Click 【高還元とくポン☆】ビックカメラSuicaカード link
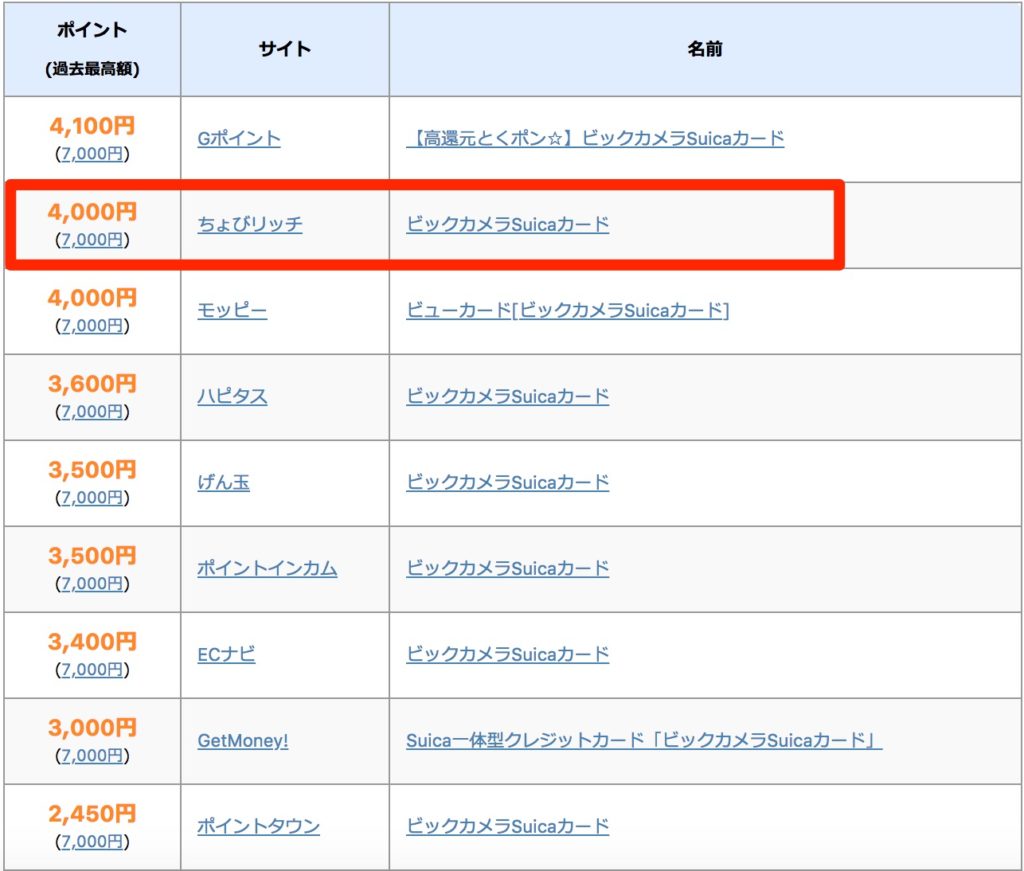 pyautogui.click(x=595, y=138)
